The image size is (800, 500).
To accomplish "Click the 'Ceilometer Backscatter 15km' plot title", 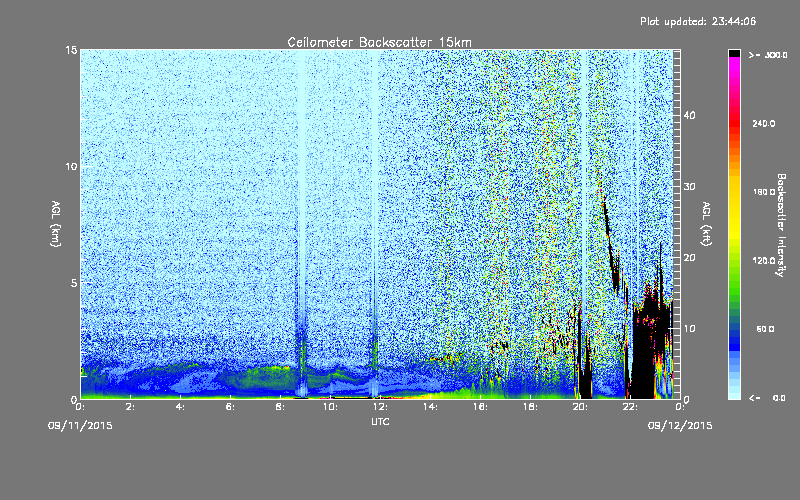I will coord(379,42).
